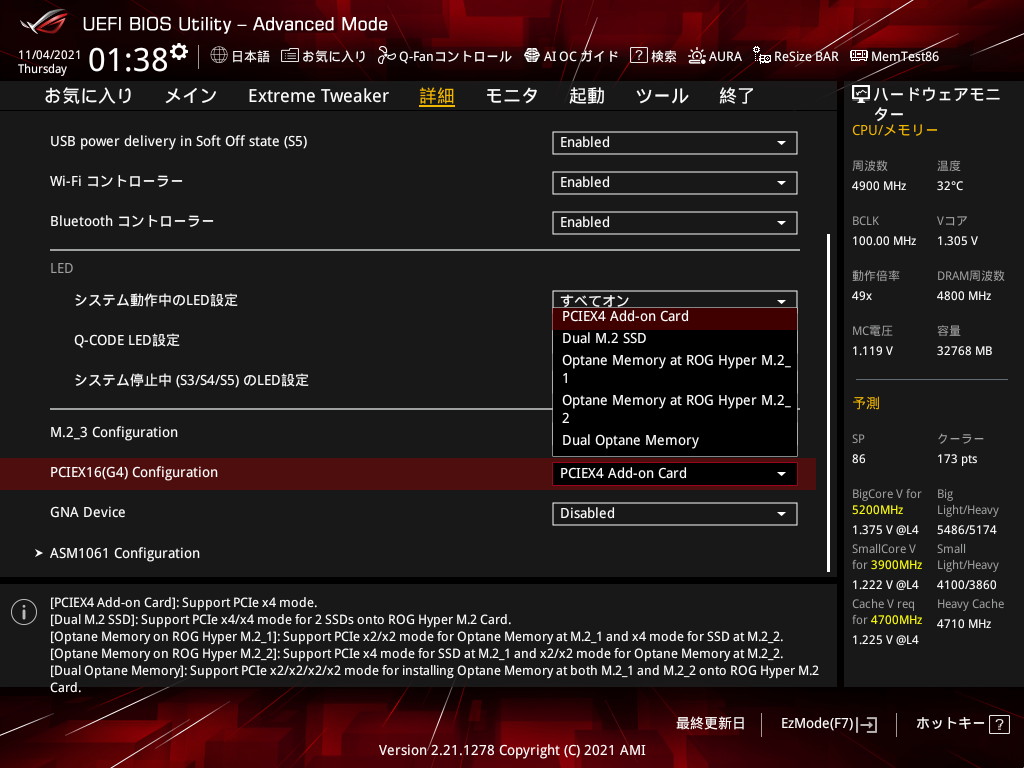Select GNA Device label
Screen dimensions: 1024x768
(88, 513)
